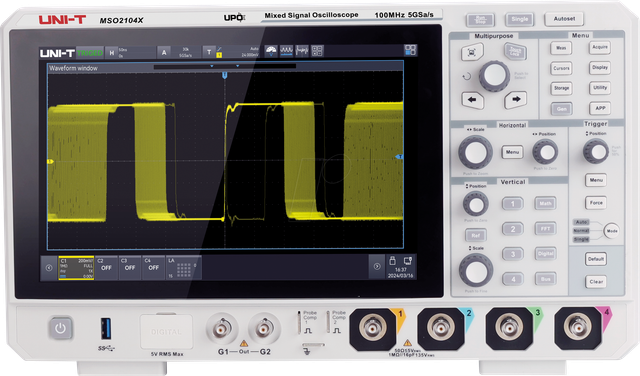640x376 pixels.
Task: Tap the network status icon on screen
Action: tap(408, 260)
